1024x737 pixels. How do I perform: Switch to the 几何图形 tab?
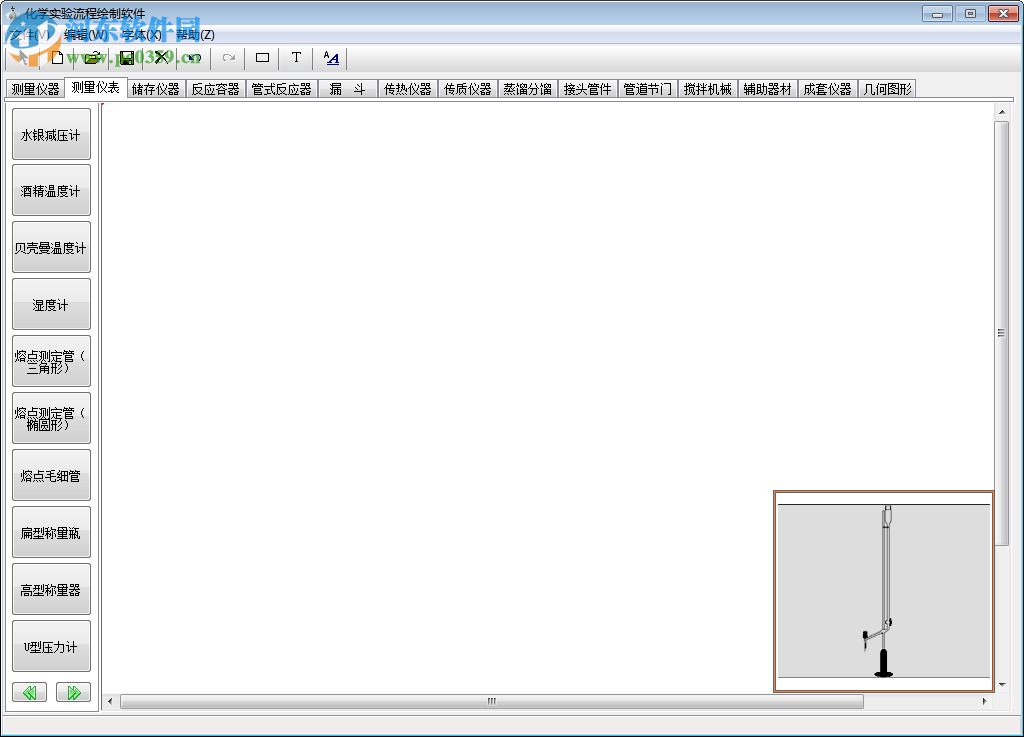[888, 89]
